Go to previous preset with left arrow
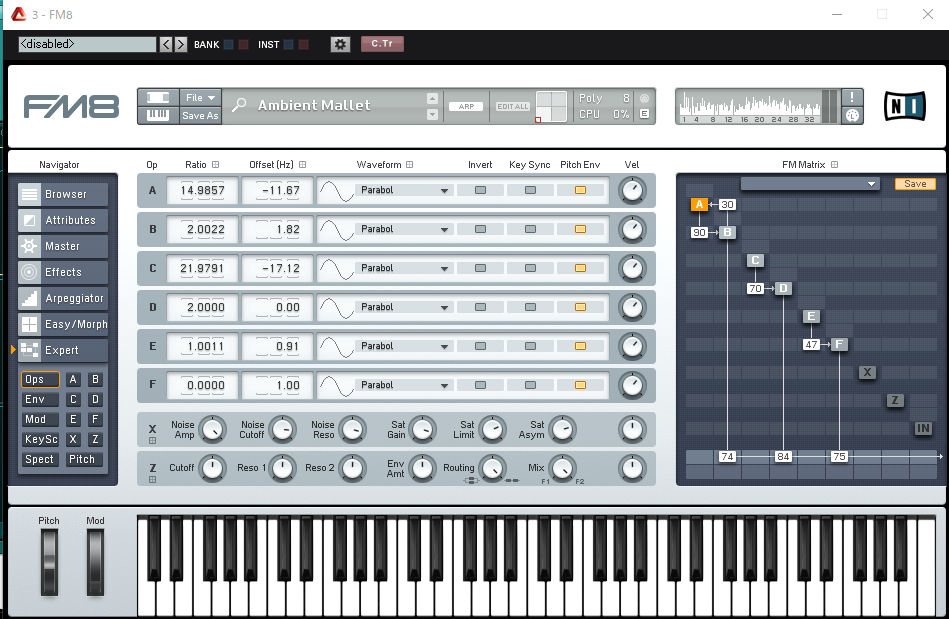Viewport: 949px width, 619px height. (166, 44)
